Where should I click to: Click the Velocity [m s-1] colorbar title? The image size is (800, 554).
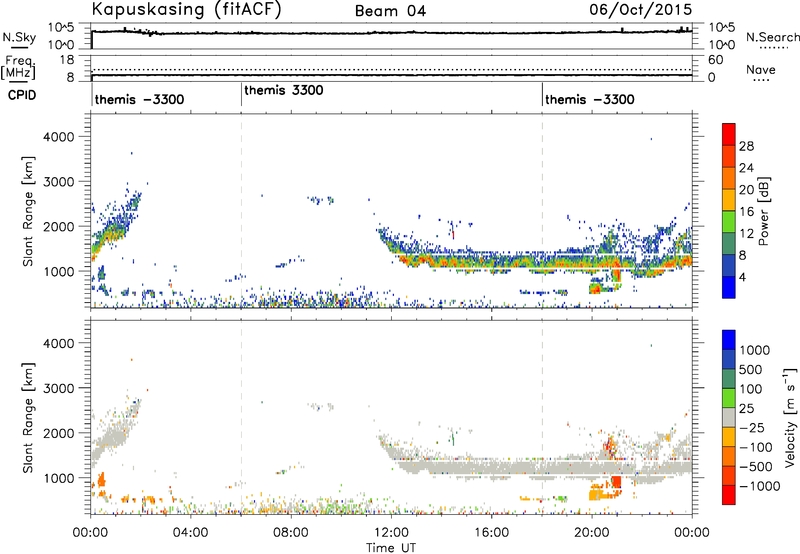[x=790, y=417]
